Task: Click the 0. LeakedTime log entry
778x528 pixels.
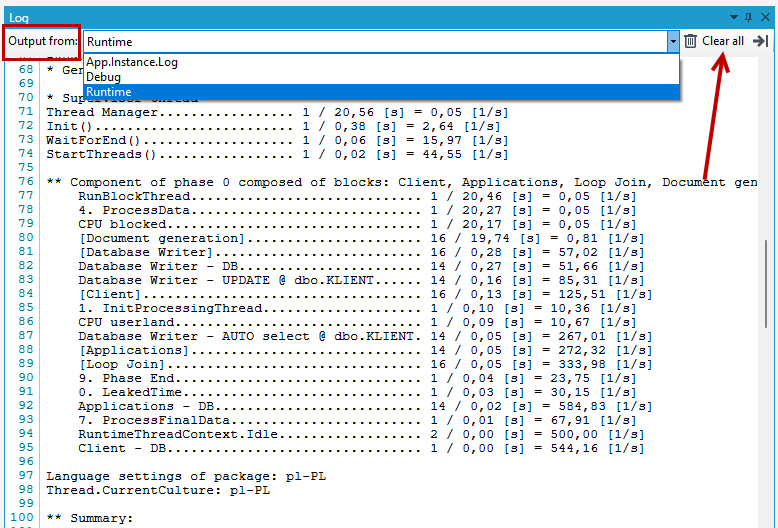Action: 357,392
